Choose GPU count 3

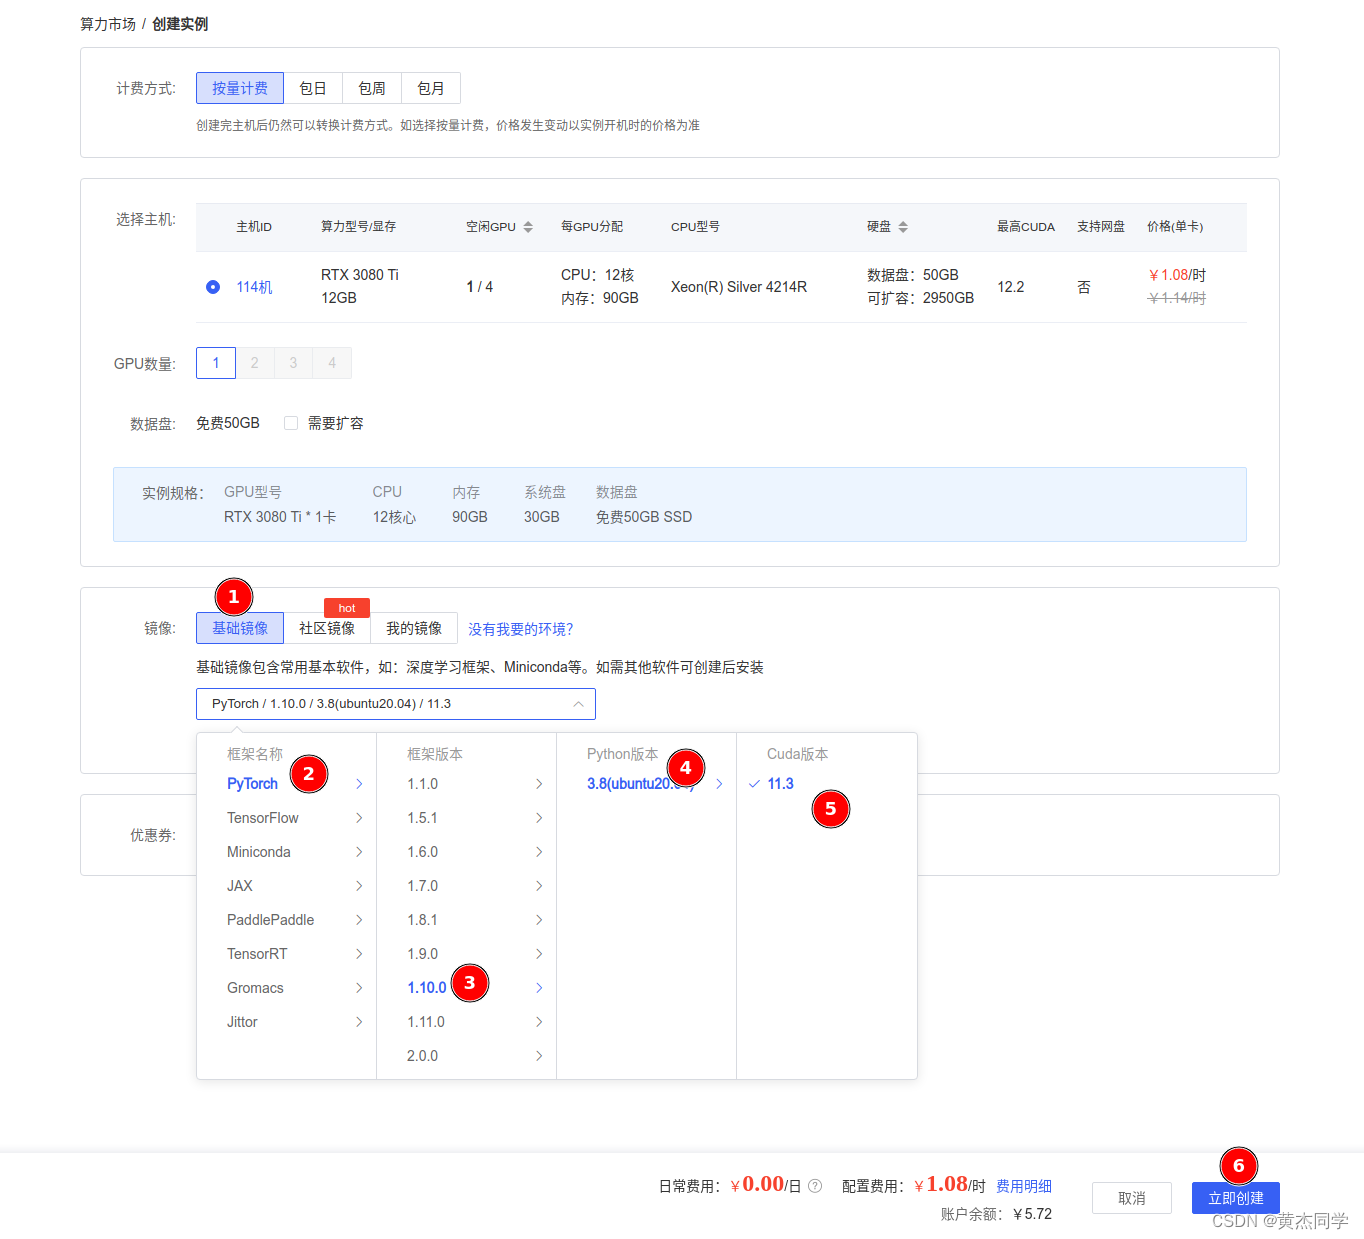coord(293,363)
